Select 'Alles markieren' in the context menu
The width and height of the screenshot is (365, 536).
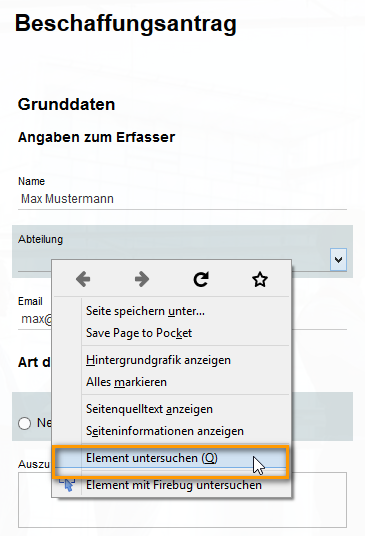click(x=126, y=382)
